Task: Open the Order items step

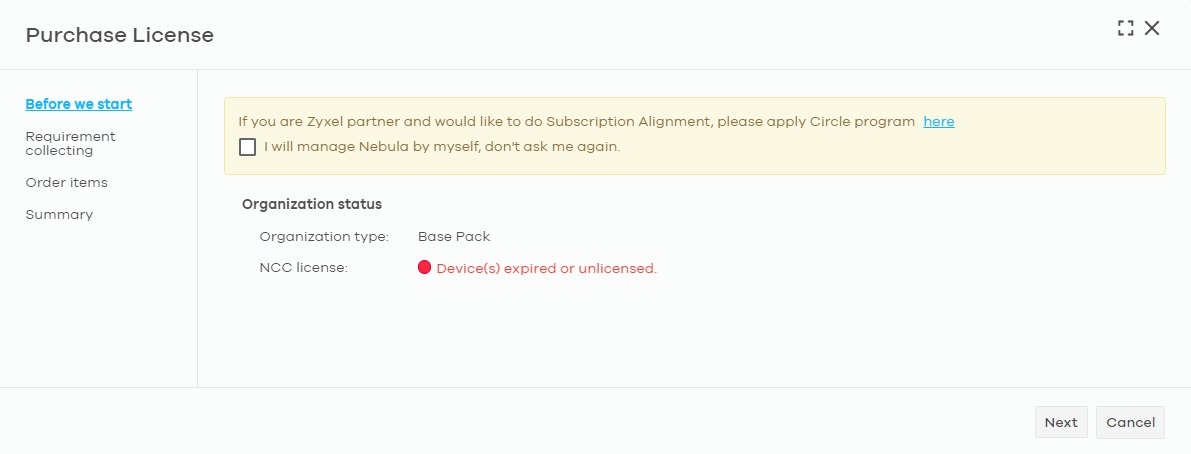Action: (67, 183)
